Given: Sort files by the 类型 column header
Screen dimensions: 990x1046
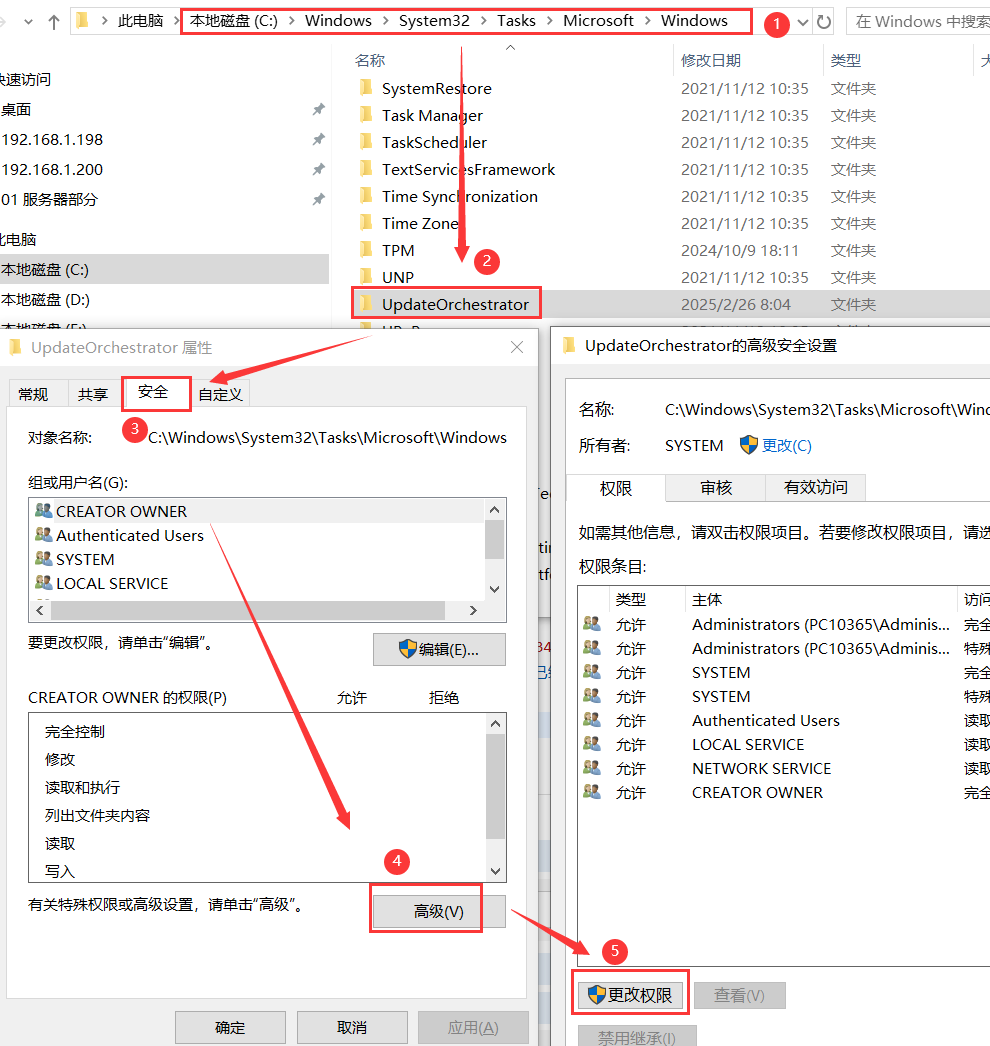Looking at the screenshot, I should point(845,61).
